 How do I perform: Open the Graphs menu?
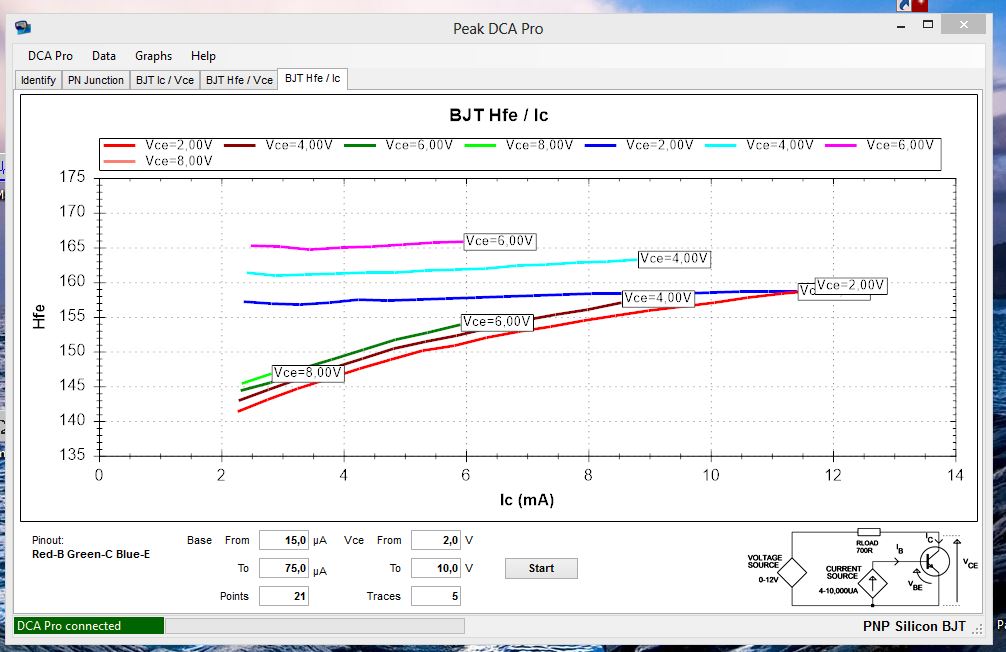click(x=153, y=56)
